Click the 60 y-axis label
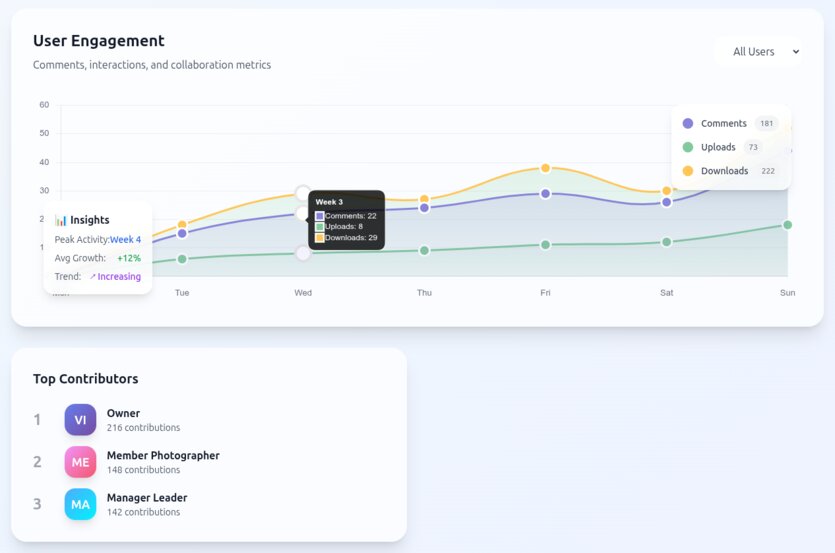Image resolution: width=835 pixels, height=553 pixels. pos(44,105)
